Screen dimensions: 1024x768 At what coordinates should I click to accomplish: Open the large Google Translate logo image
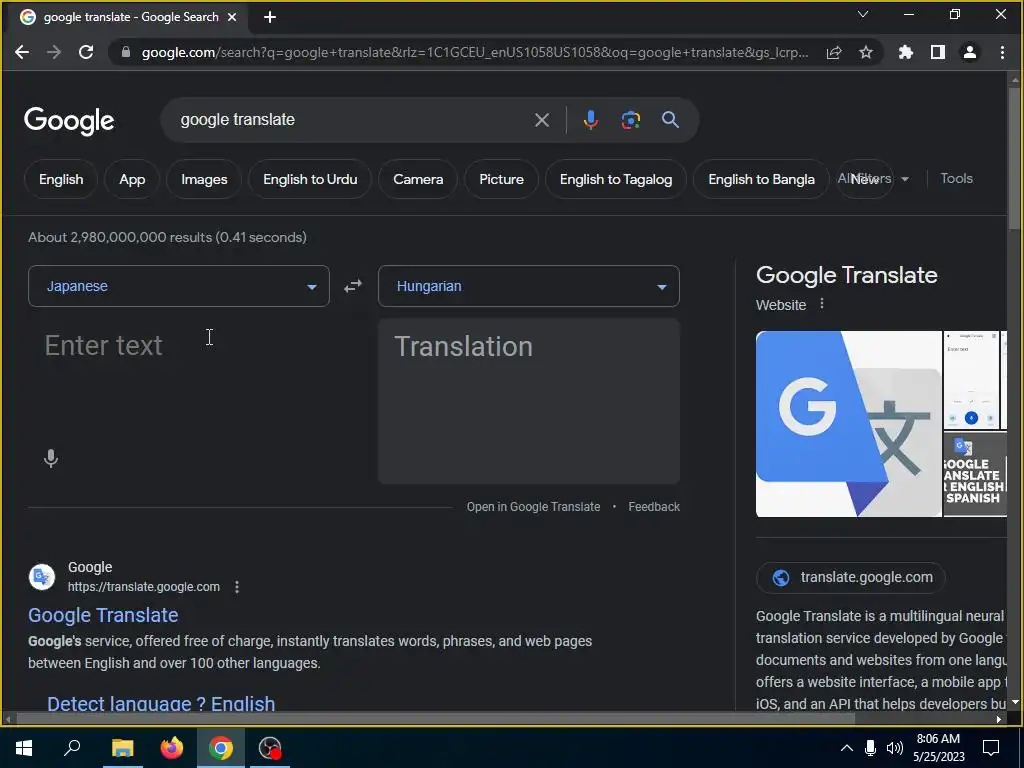[x=848, y=424]
